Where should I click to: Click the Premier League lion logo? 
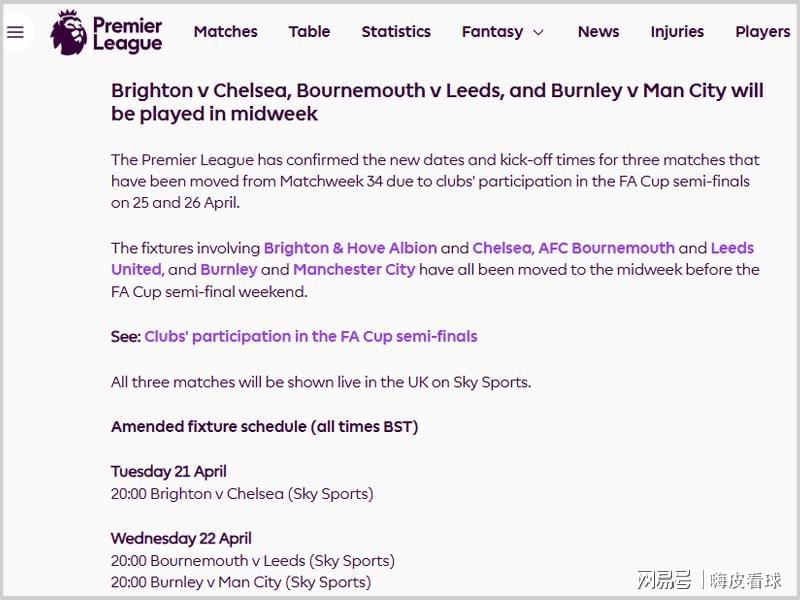[68, 32]
